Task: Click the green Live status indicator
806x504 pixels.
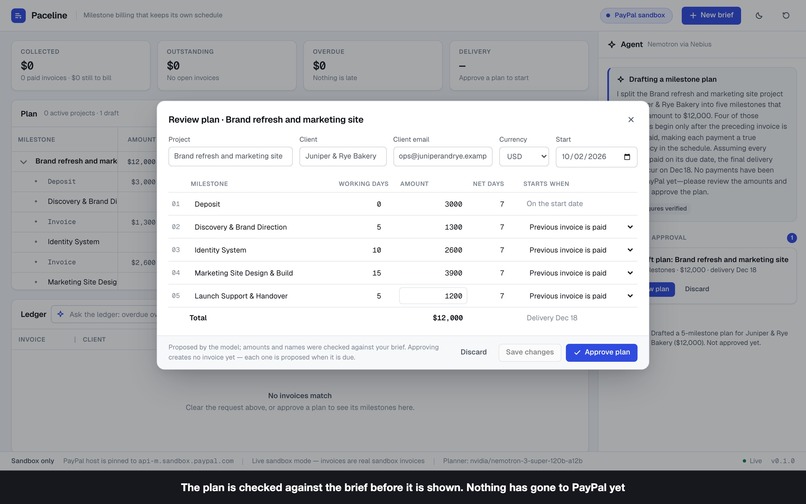Action: tap(752, 461)
